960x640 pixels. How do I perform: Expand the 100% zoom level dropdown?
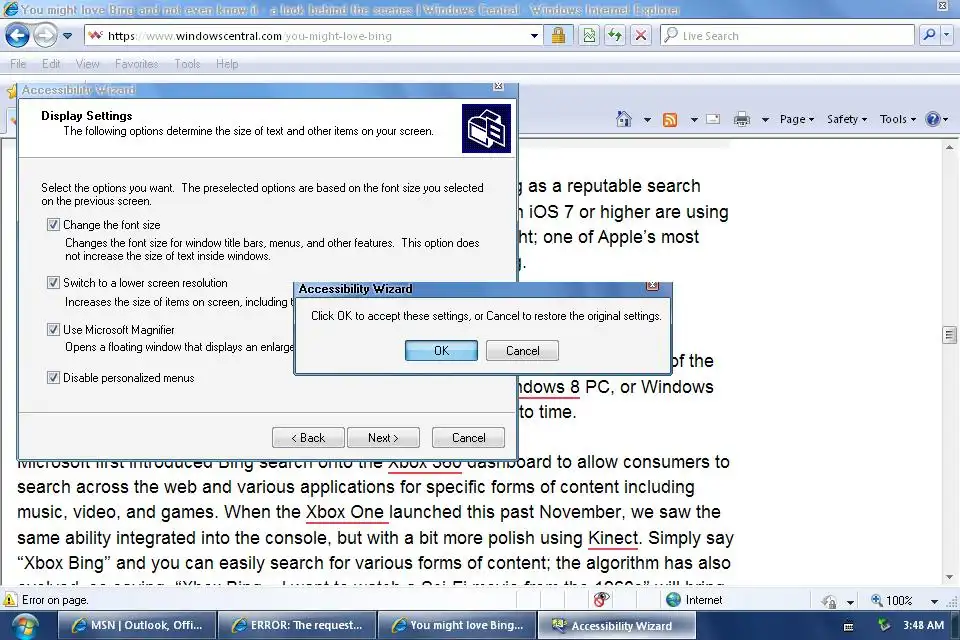(x=934, y=601)
